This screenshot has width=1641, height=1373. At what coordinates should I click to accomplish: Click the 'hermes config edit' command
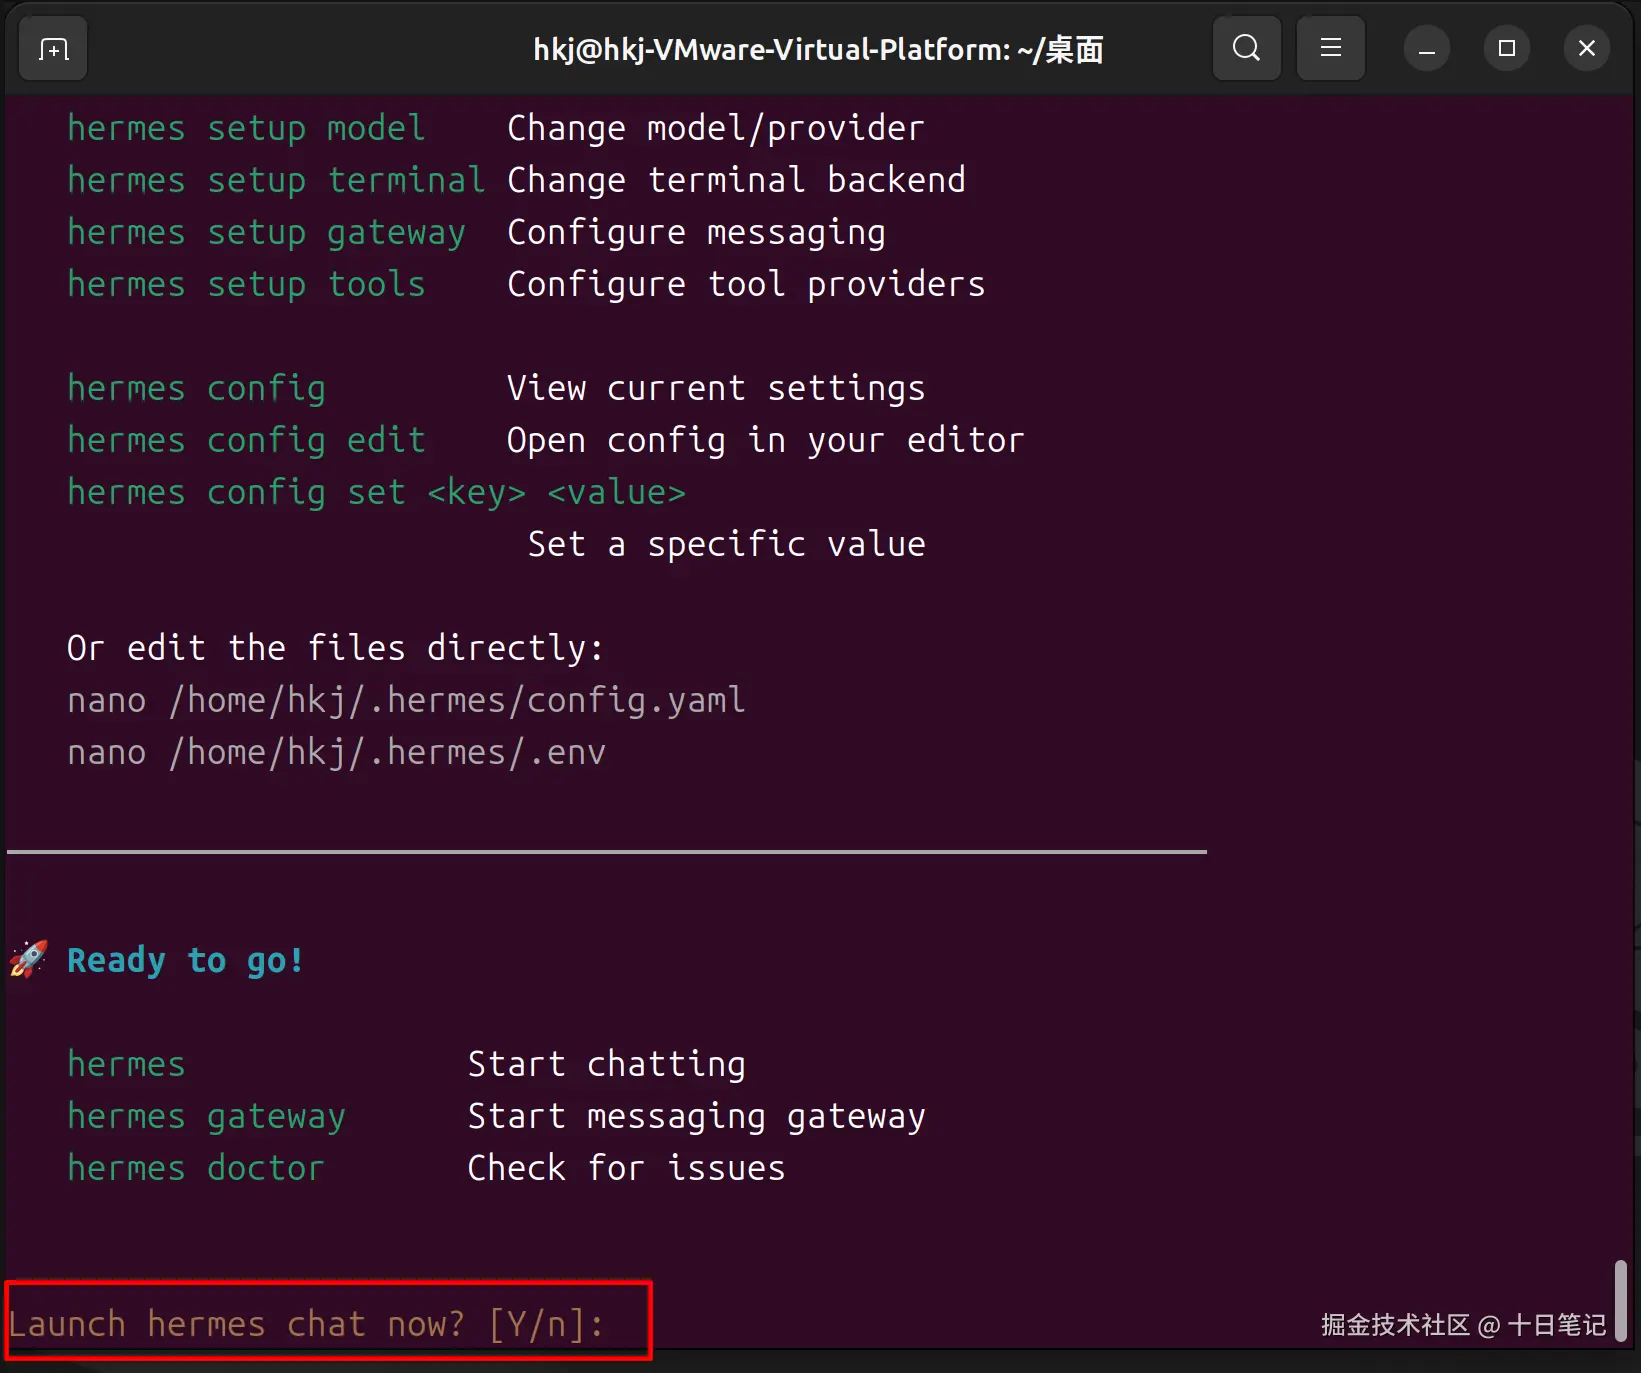pos(246,440)
